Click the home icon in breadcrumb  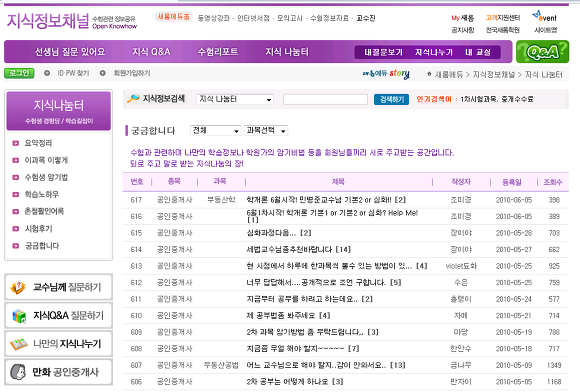click(x=429, y=74)
